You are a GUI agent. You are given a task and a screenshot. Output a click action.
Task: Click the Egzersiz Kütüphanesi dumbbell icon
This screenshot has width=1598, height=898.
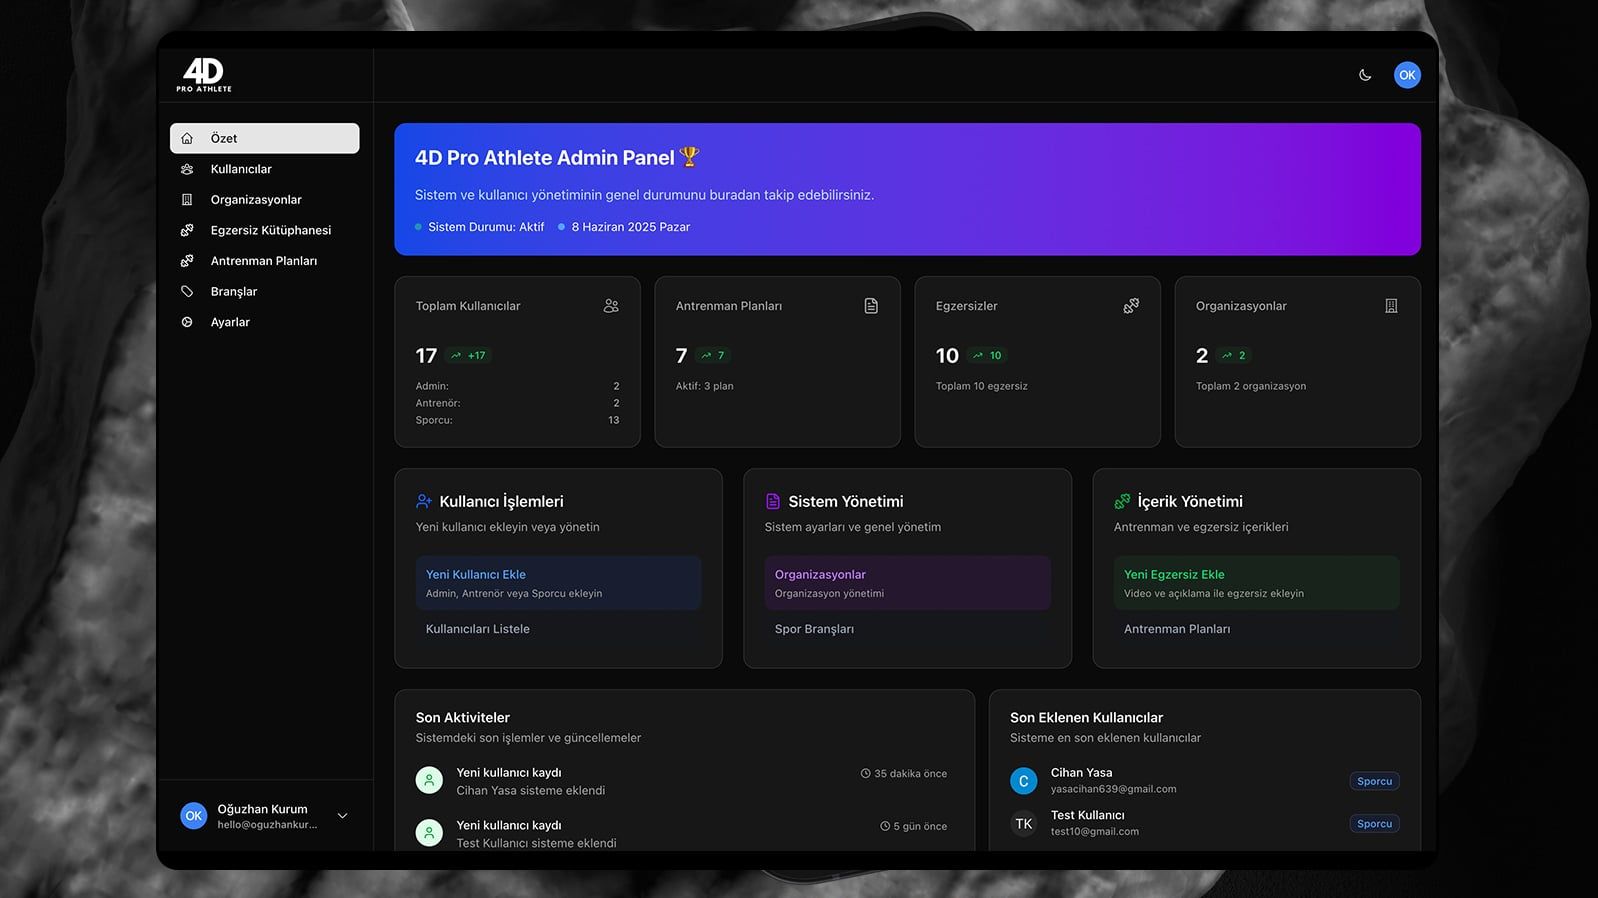(x=187, y=230)
